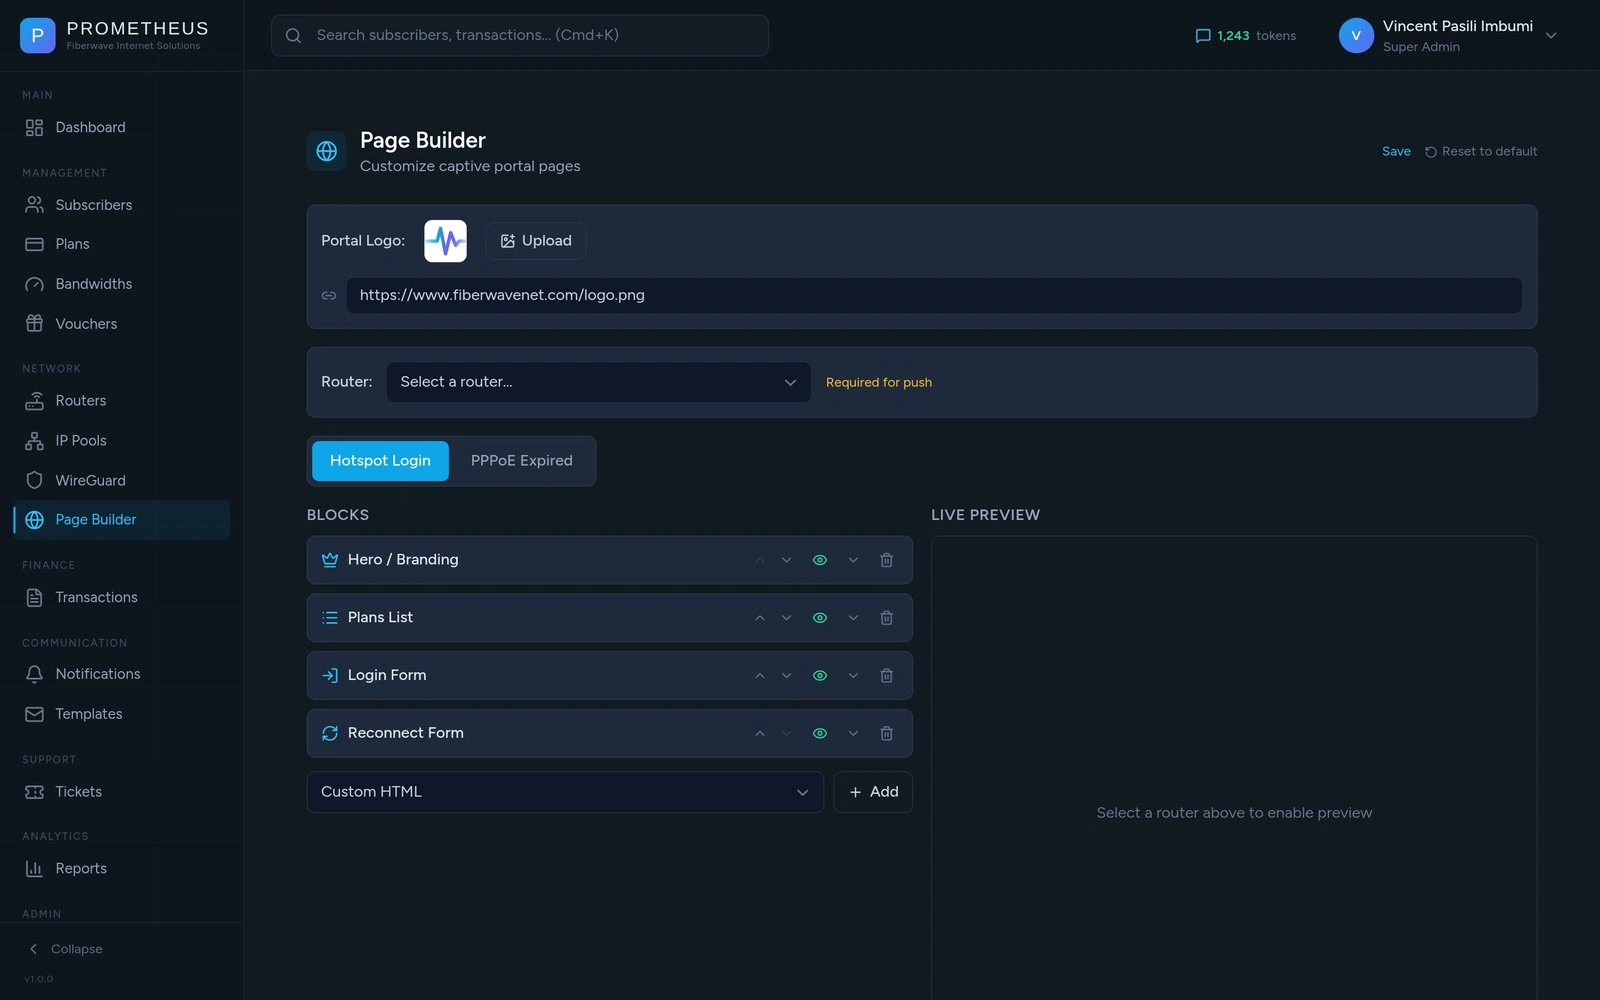Click the Add block button

click(x=873, y=792)
